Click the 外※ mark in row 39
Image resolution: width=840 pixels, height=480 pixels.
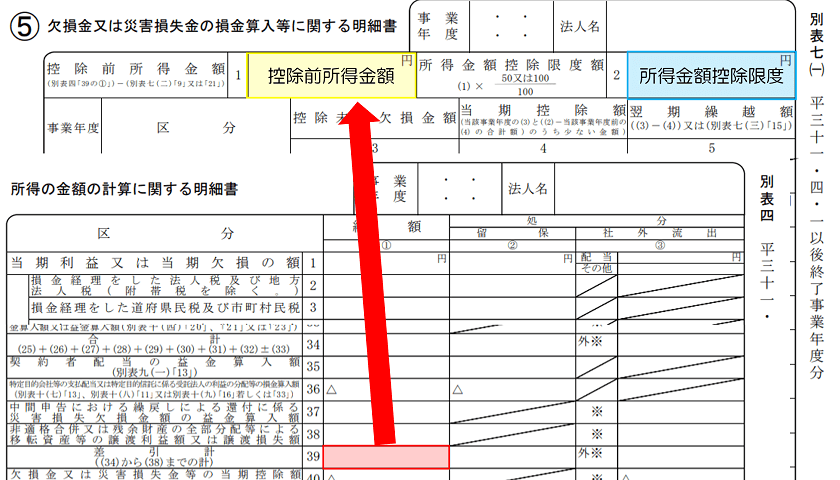click(590, 453)
